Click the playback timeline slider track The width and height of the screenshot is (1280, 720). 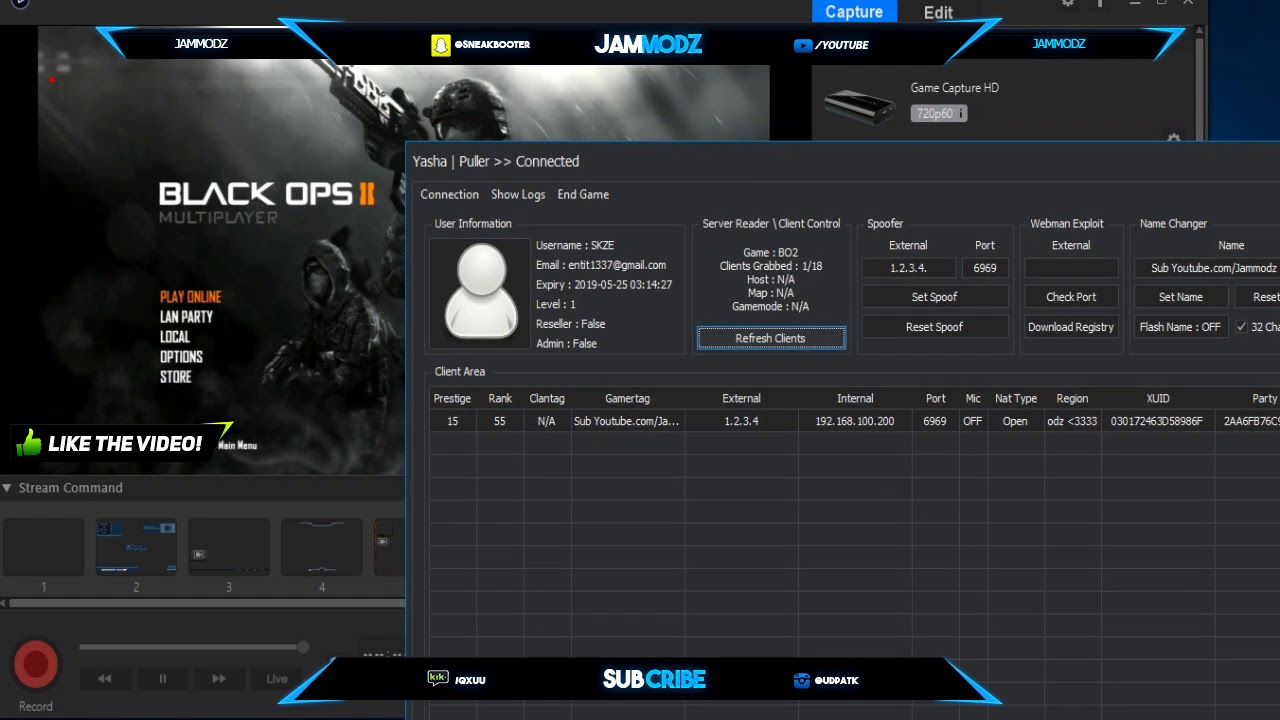(190, 647)
